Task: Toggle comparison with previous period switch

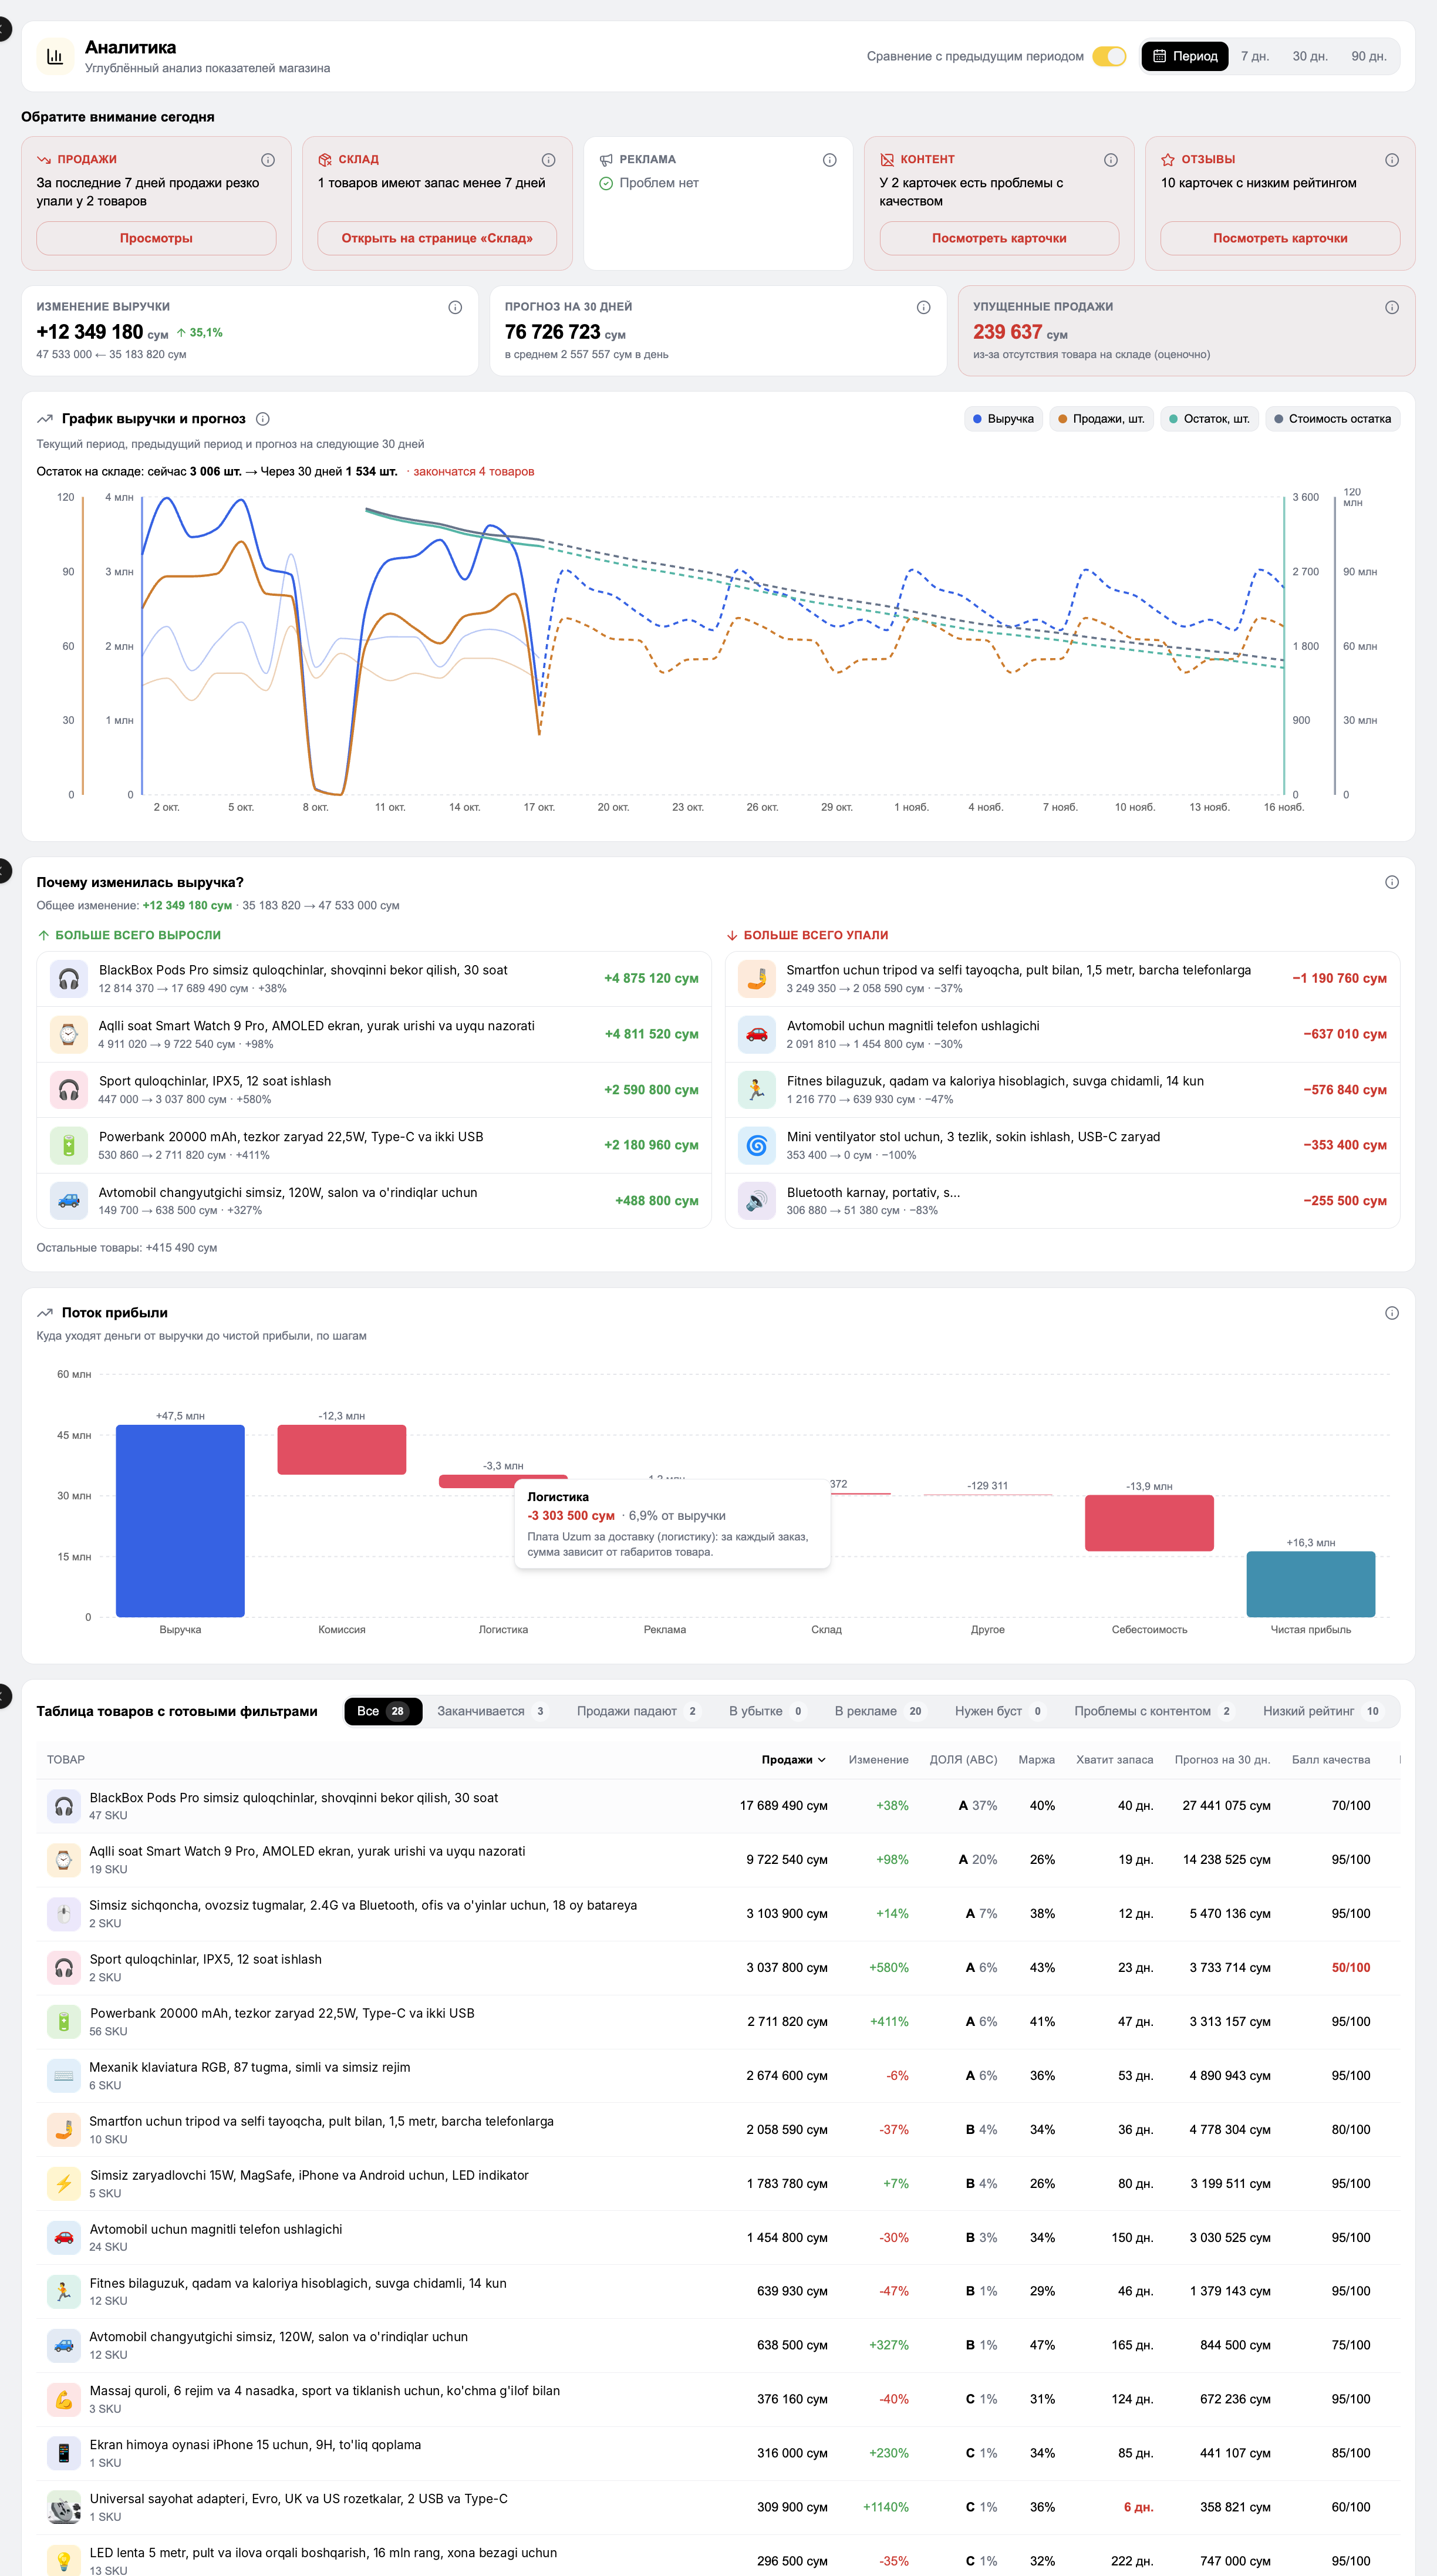Action: tap(1109, 56)
